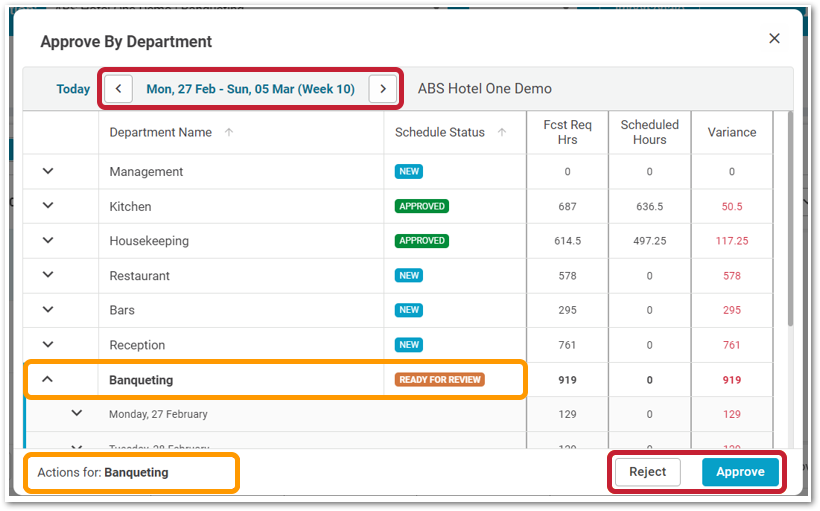This screenshot has height=511, width=820.
Task: Expand the Management department row
Action: (x=48, y=172)
